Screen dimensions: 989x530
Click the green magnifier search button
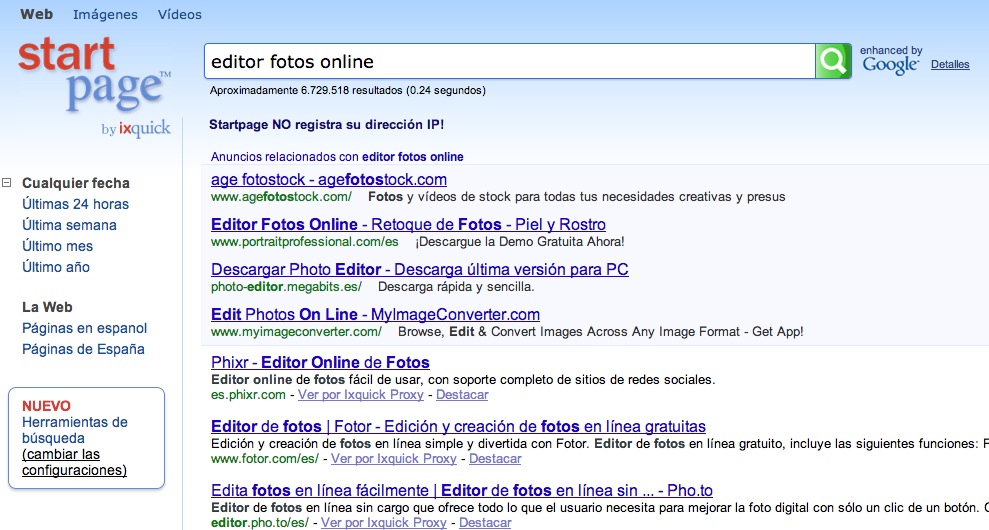tap(832, 62)
